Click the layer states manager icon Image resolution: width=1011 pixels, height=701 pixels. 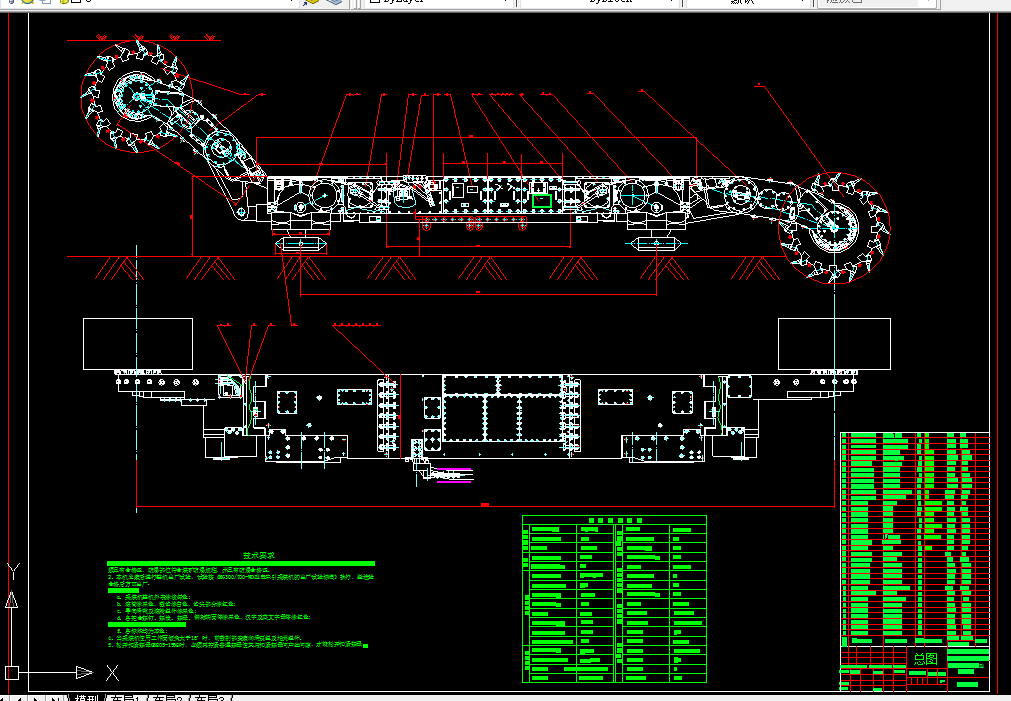tap(311, 2)
